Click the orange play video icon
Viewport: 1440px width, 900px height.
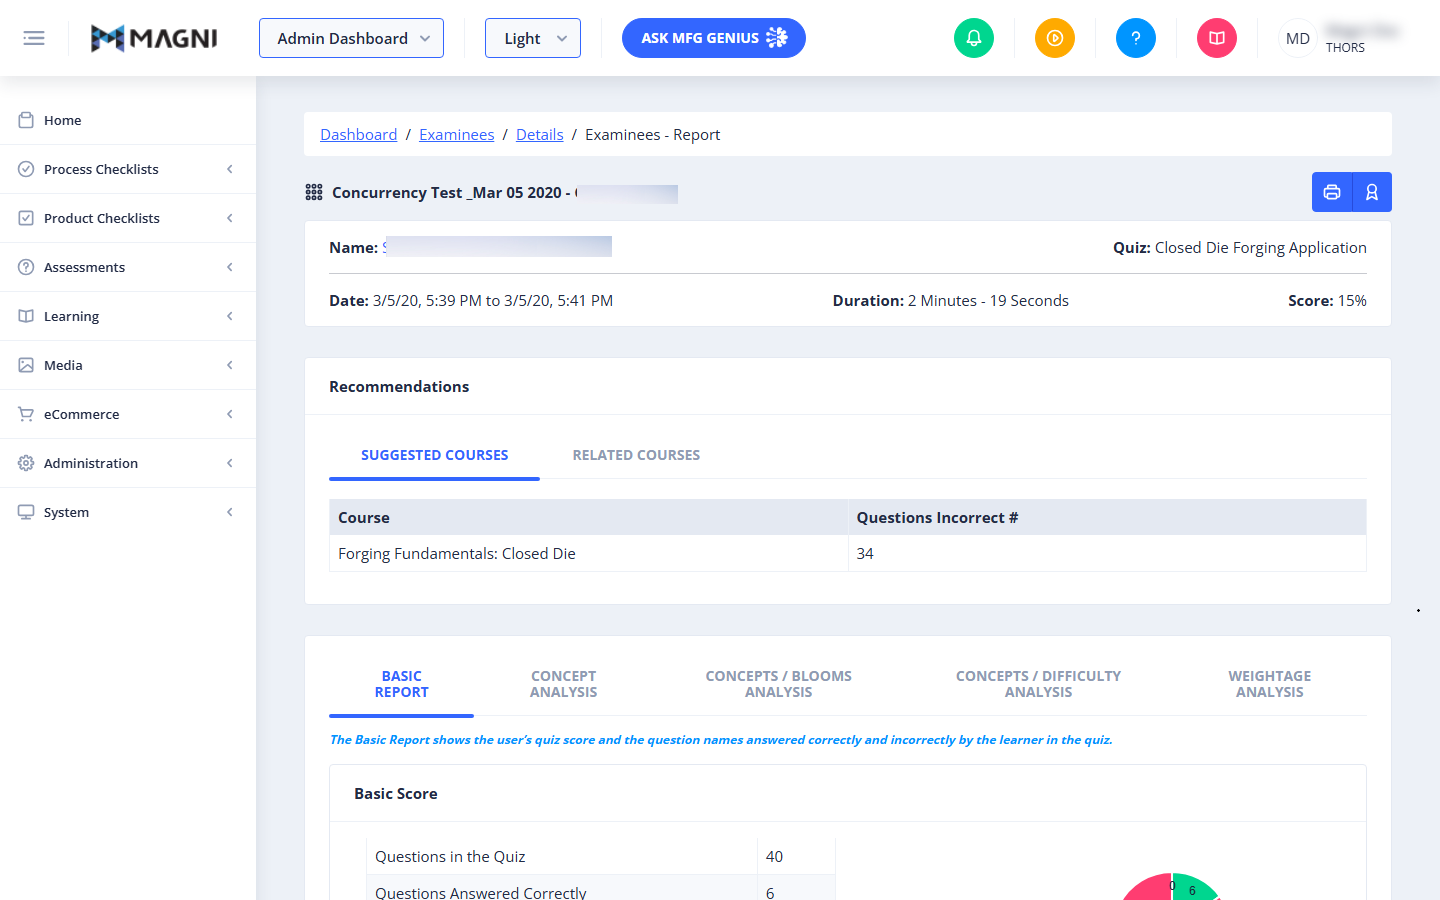click(x=1055, y=38)
